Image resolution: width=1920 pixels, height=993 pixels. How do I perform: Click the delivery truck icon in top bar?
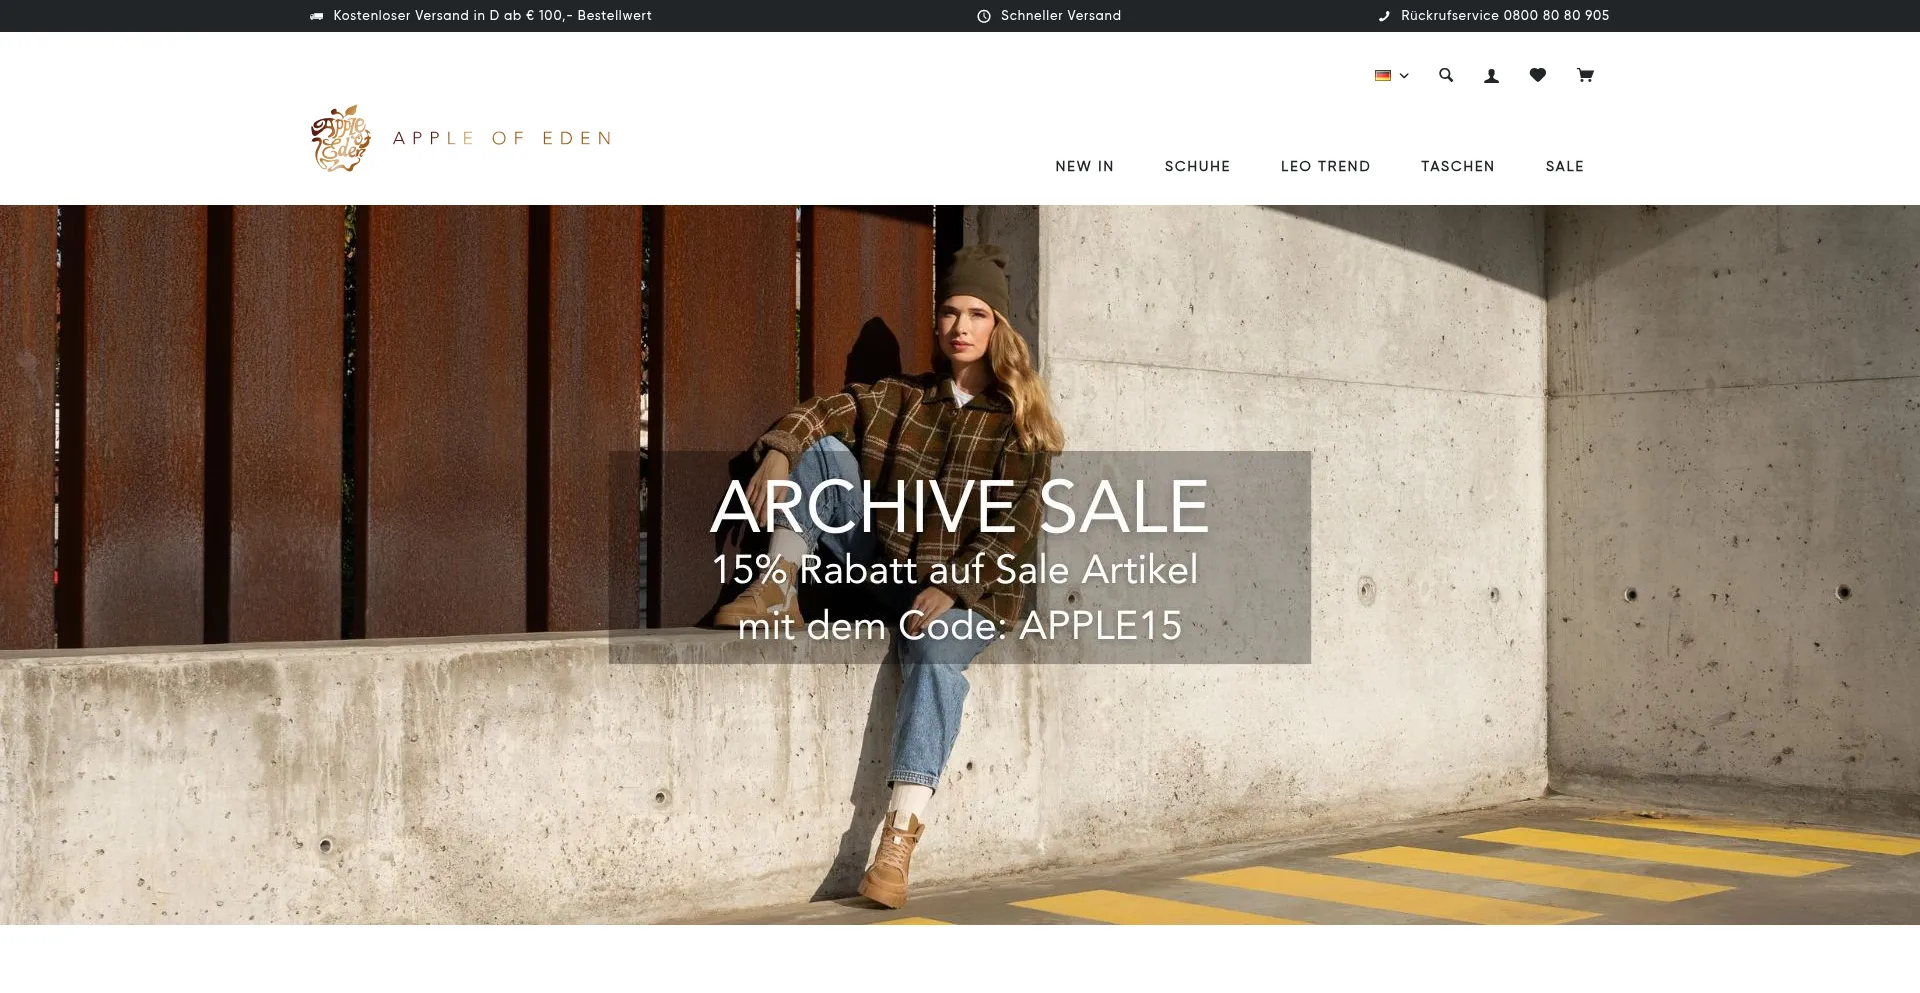317,16
